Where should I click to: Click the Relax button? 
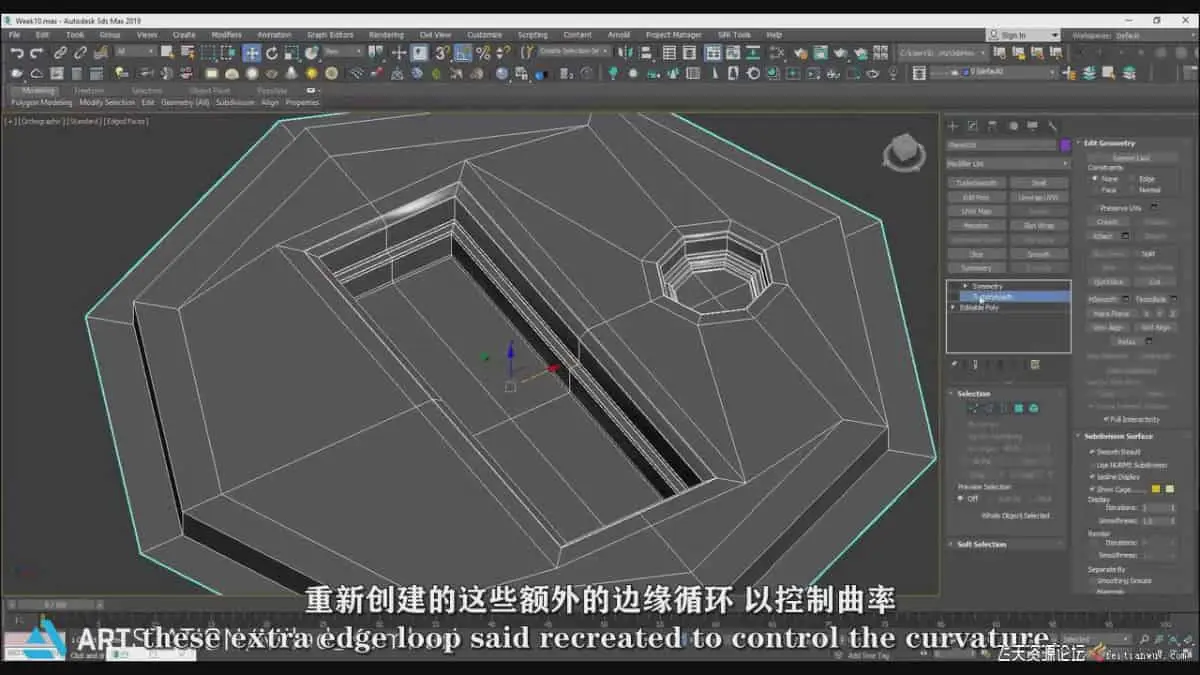click(x=1126, y=342)
